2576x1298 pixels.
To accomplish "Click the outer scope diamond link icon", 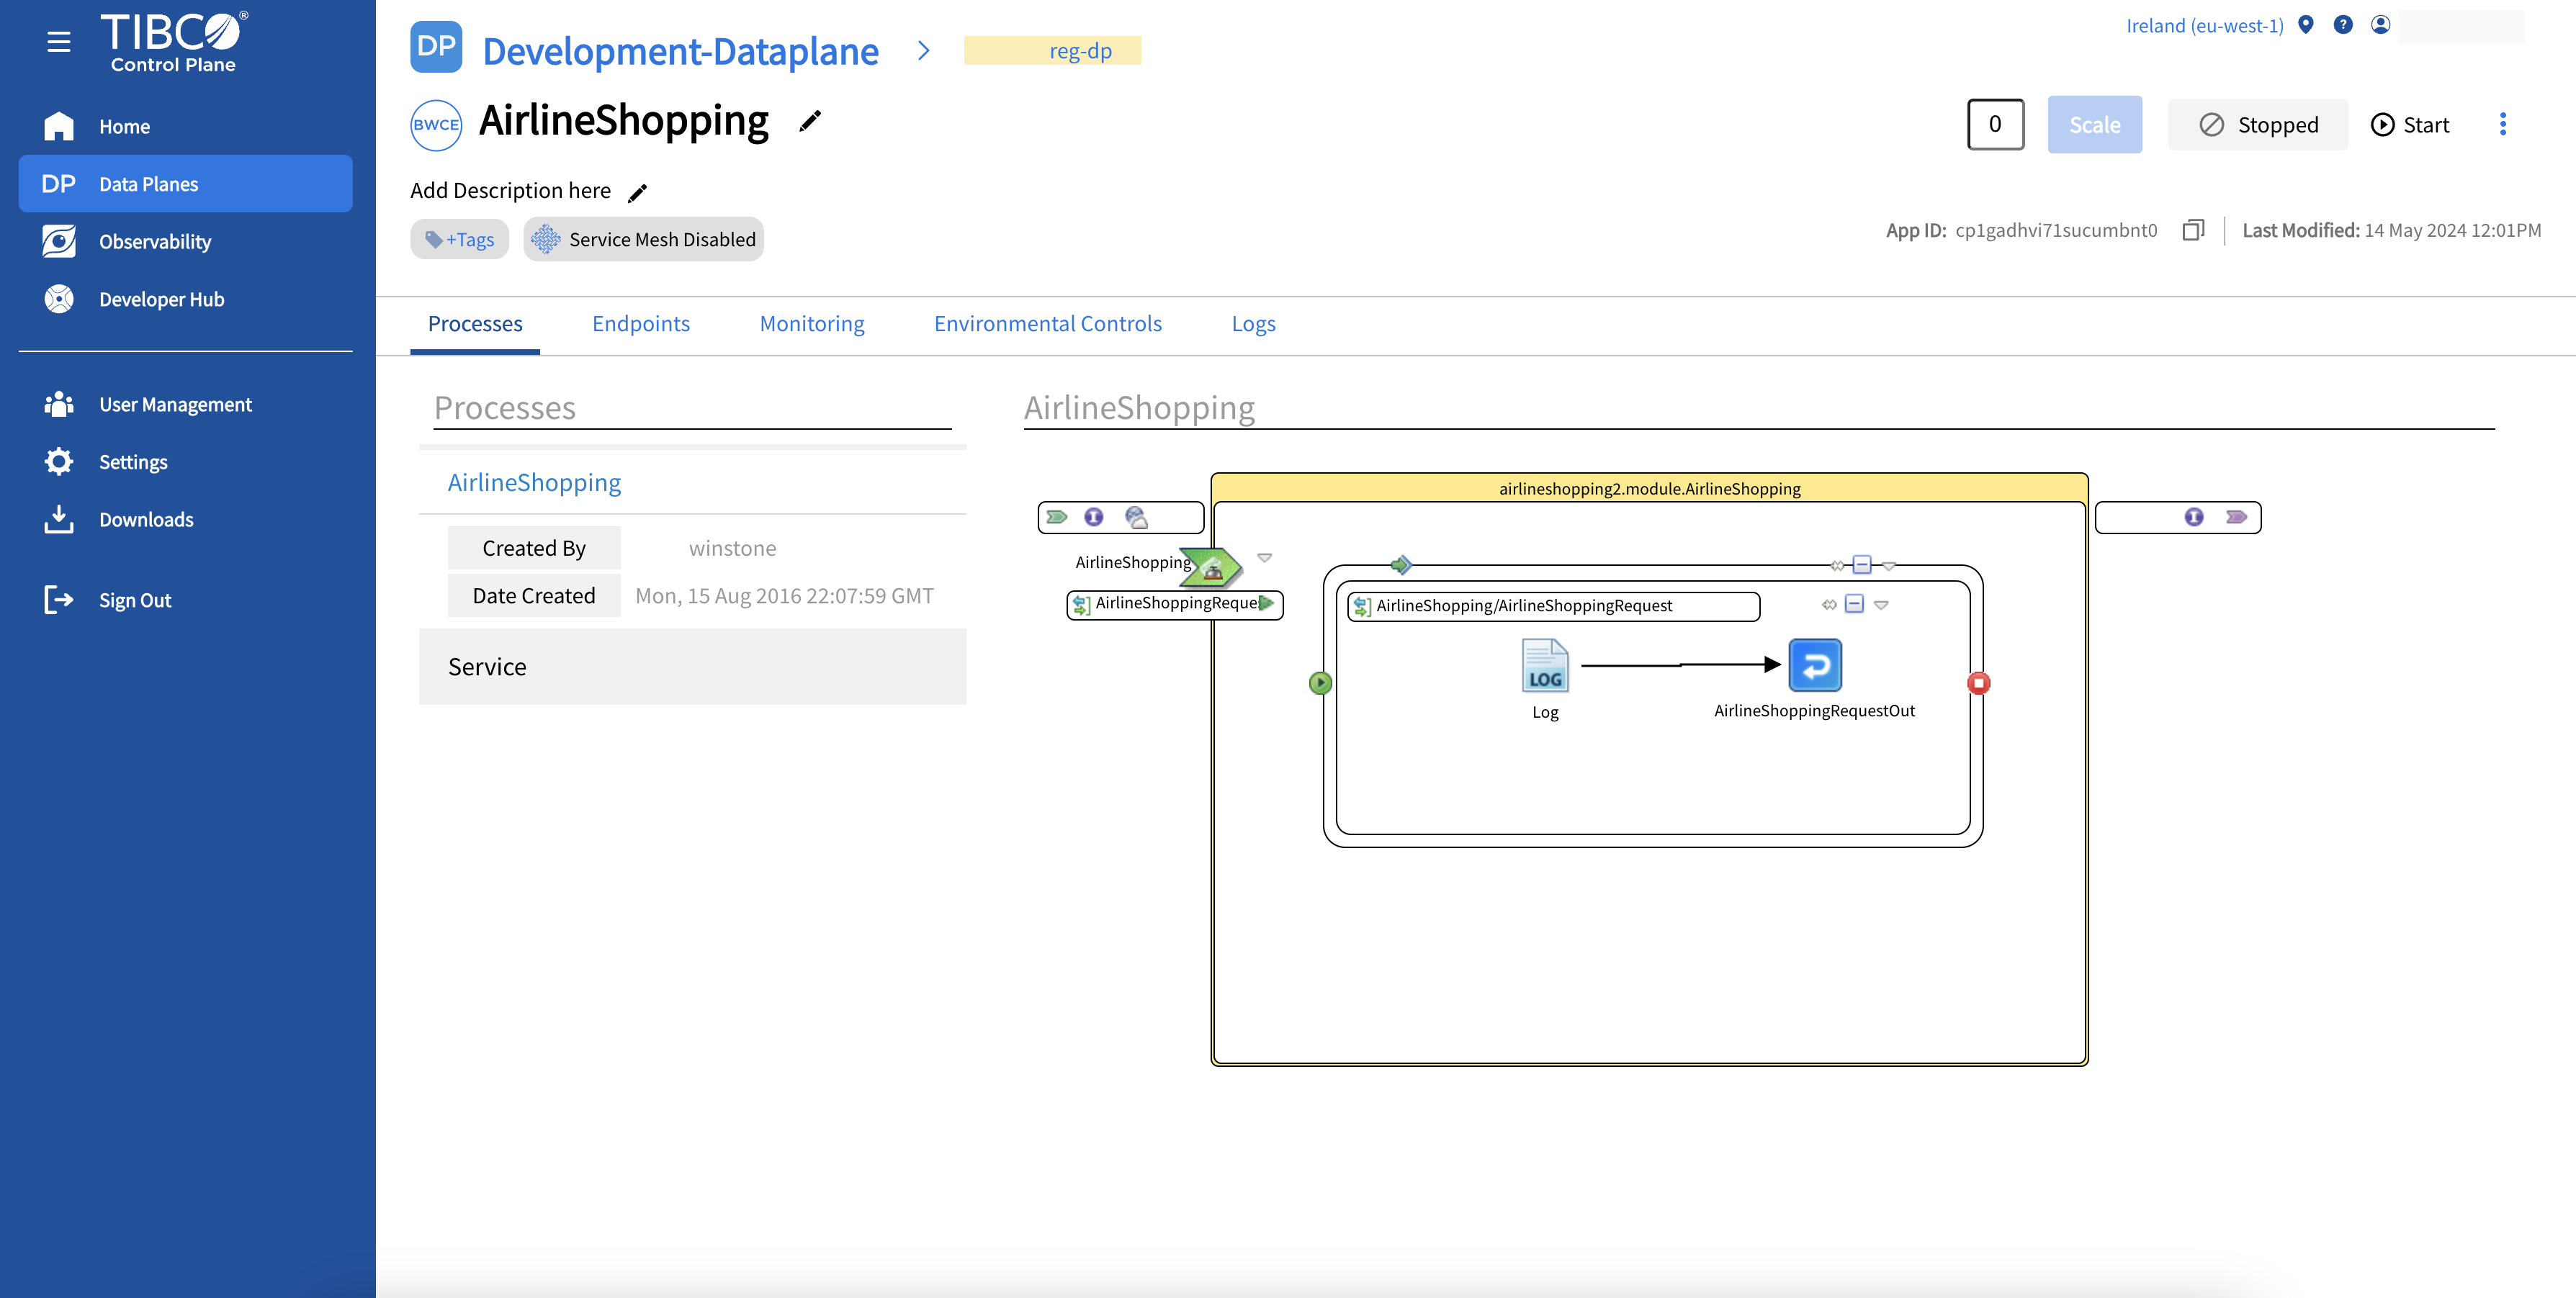I will [1837, 566].
